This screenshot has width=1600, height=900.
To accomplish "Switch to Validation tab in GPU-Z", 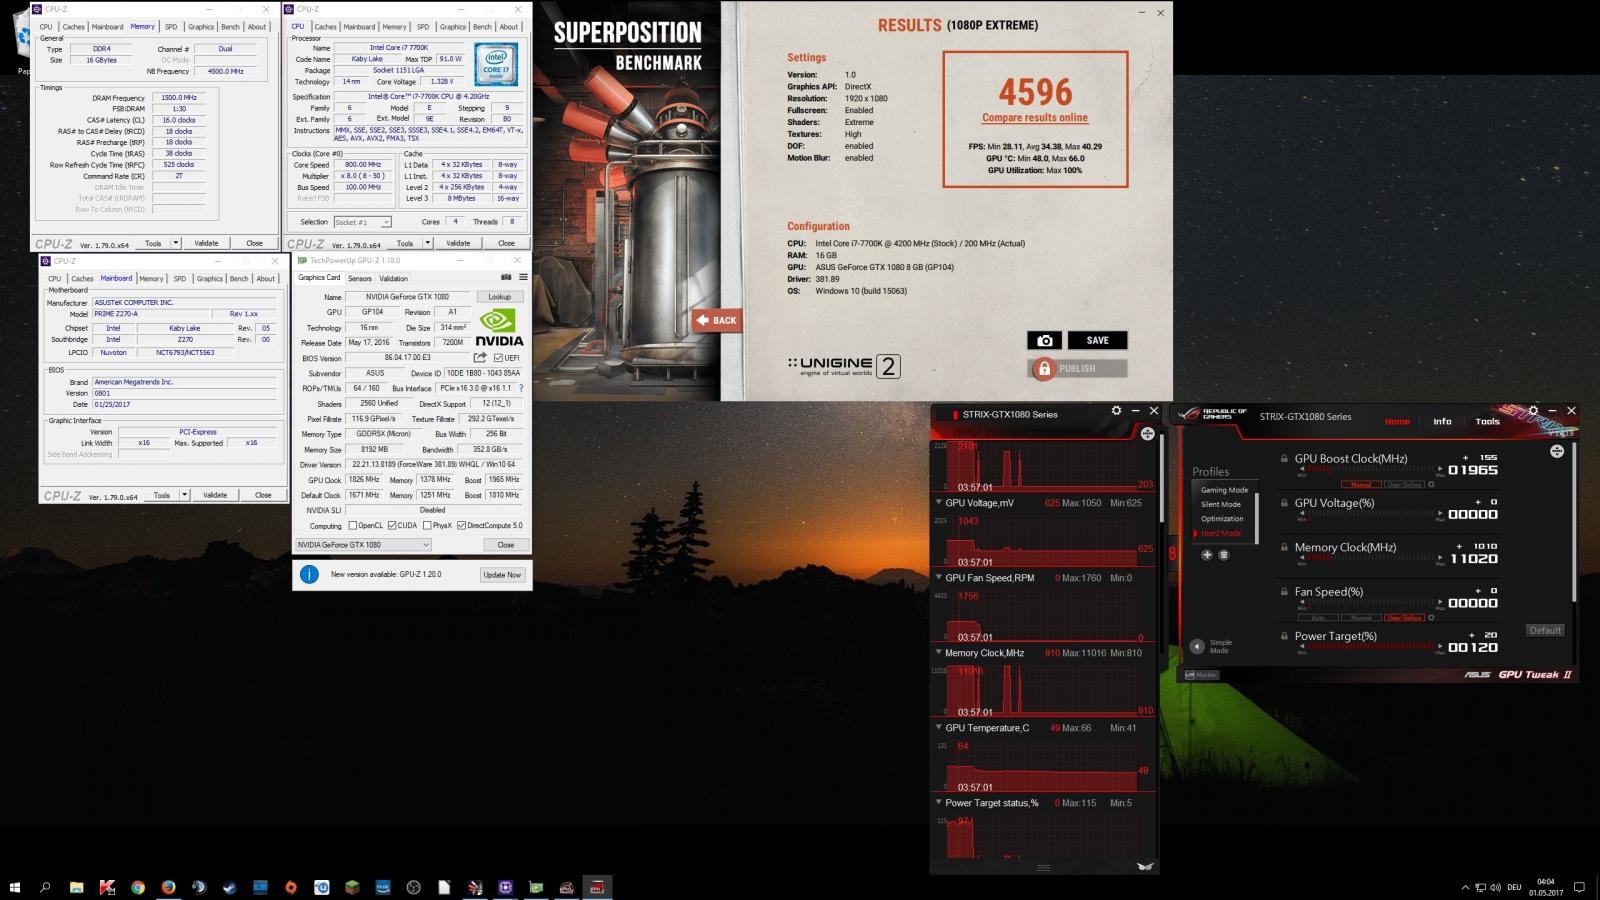I will (393, 279).
